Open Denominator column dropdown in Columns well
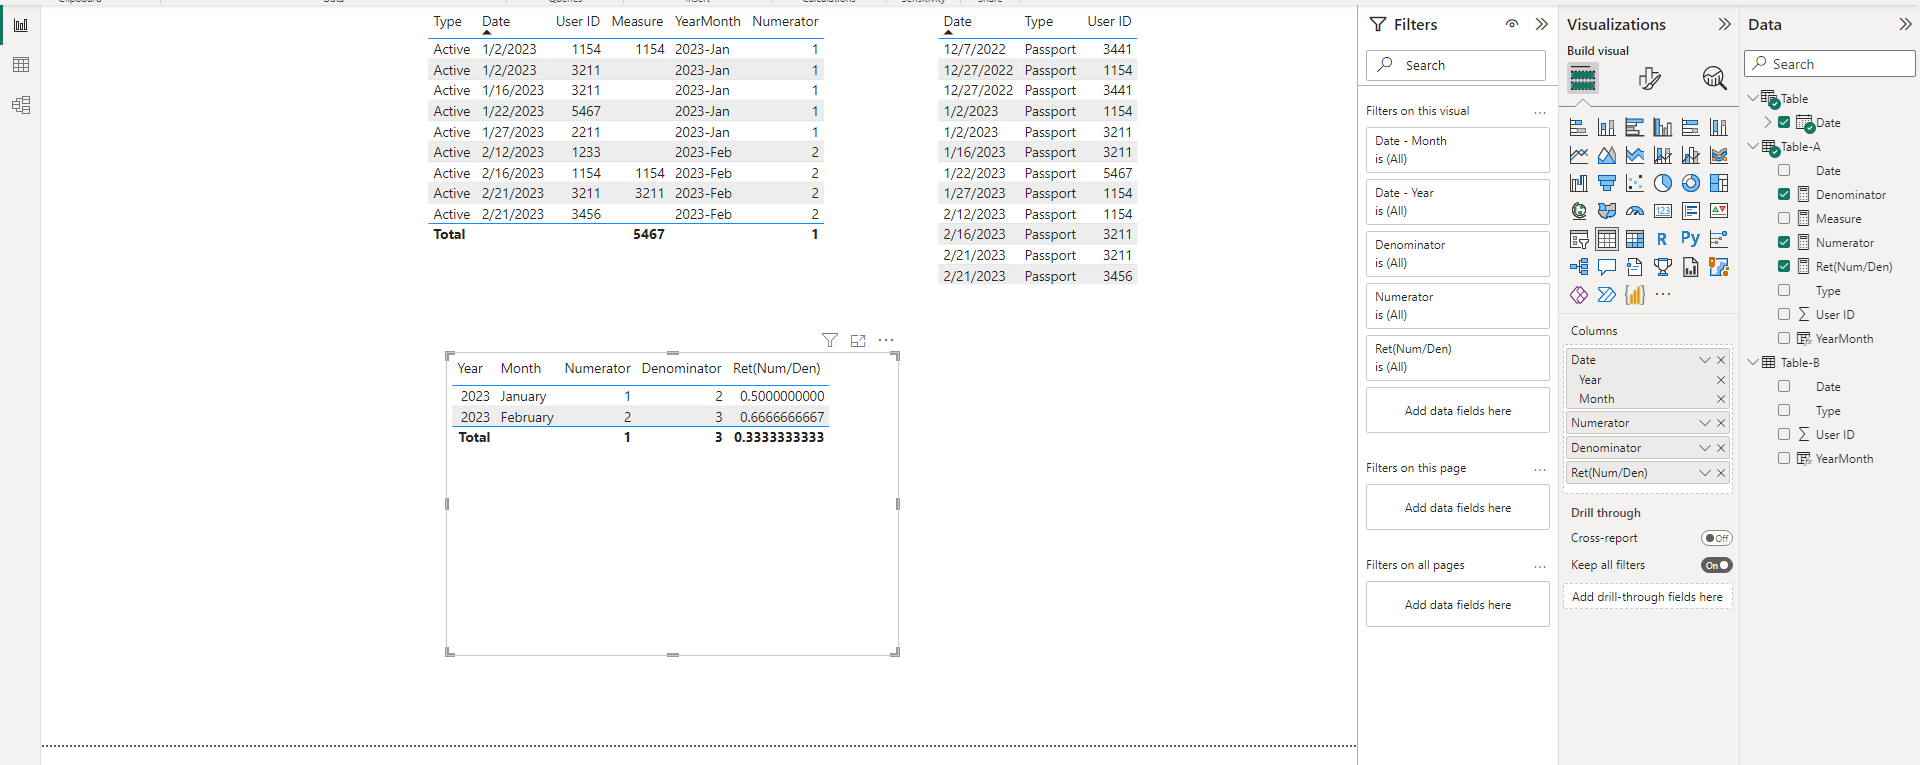This screenshot has width=1920, height=765. point(1705,448)
